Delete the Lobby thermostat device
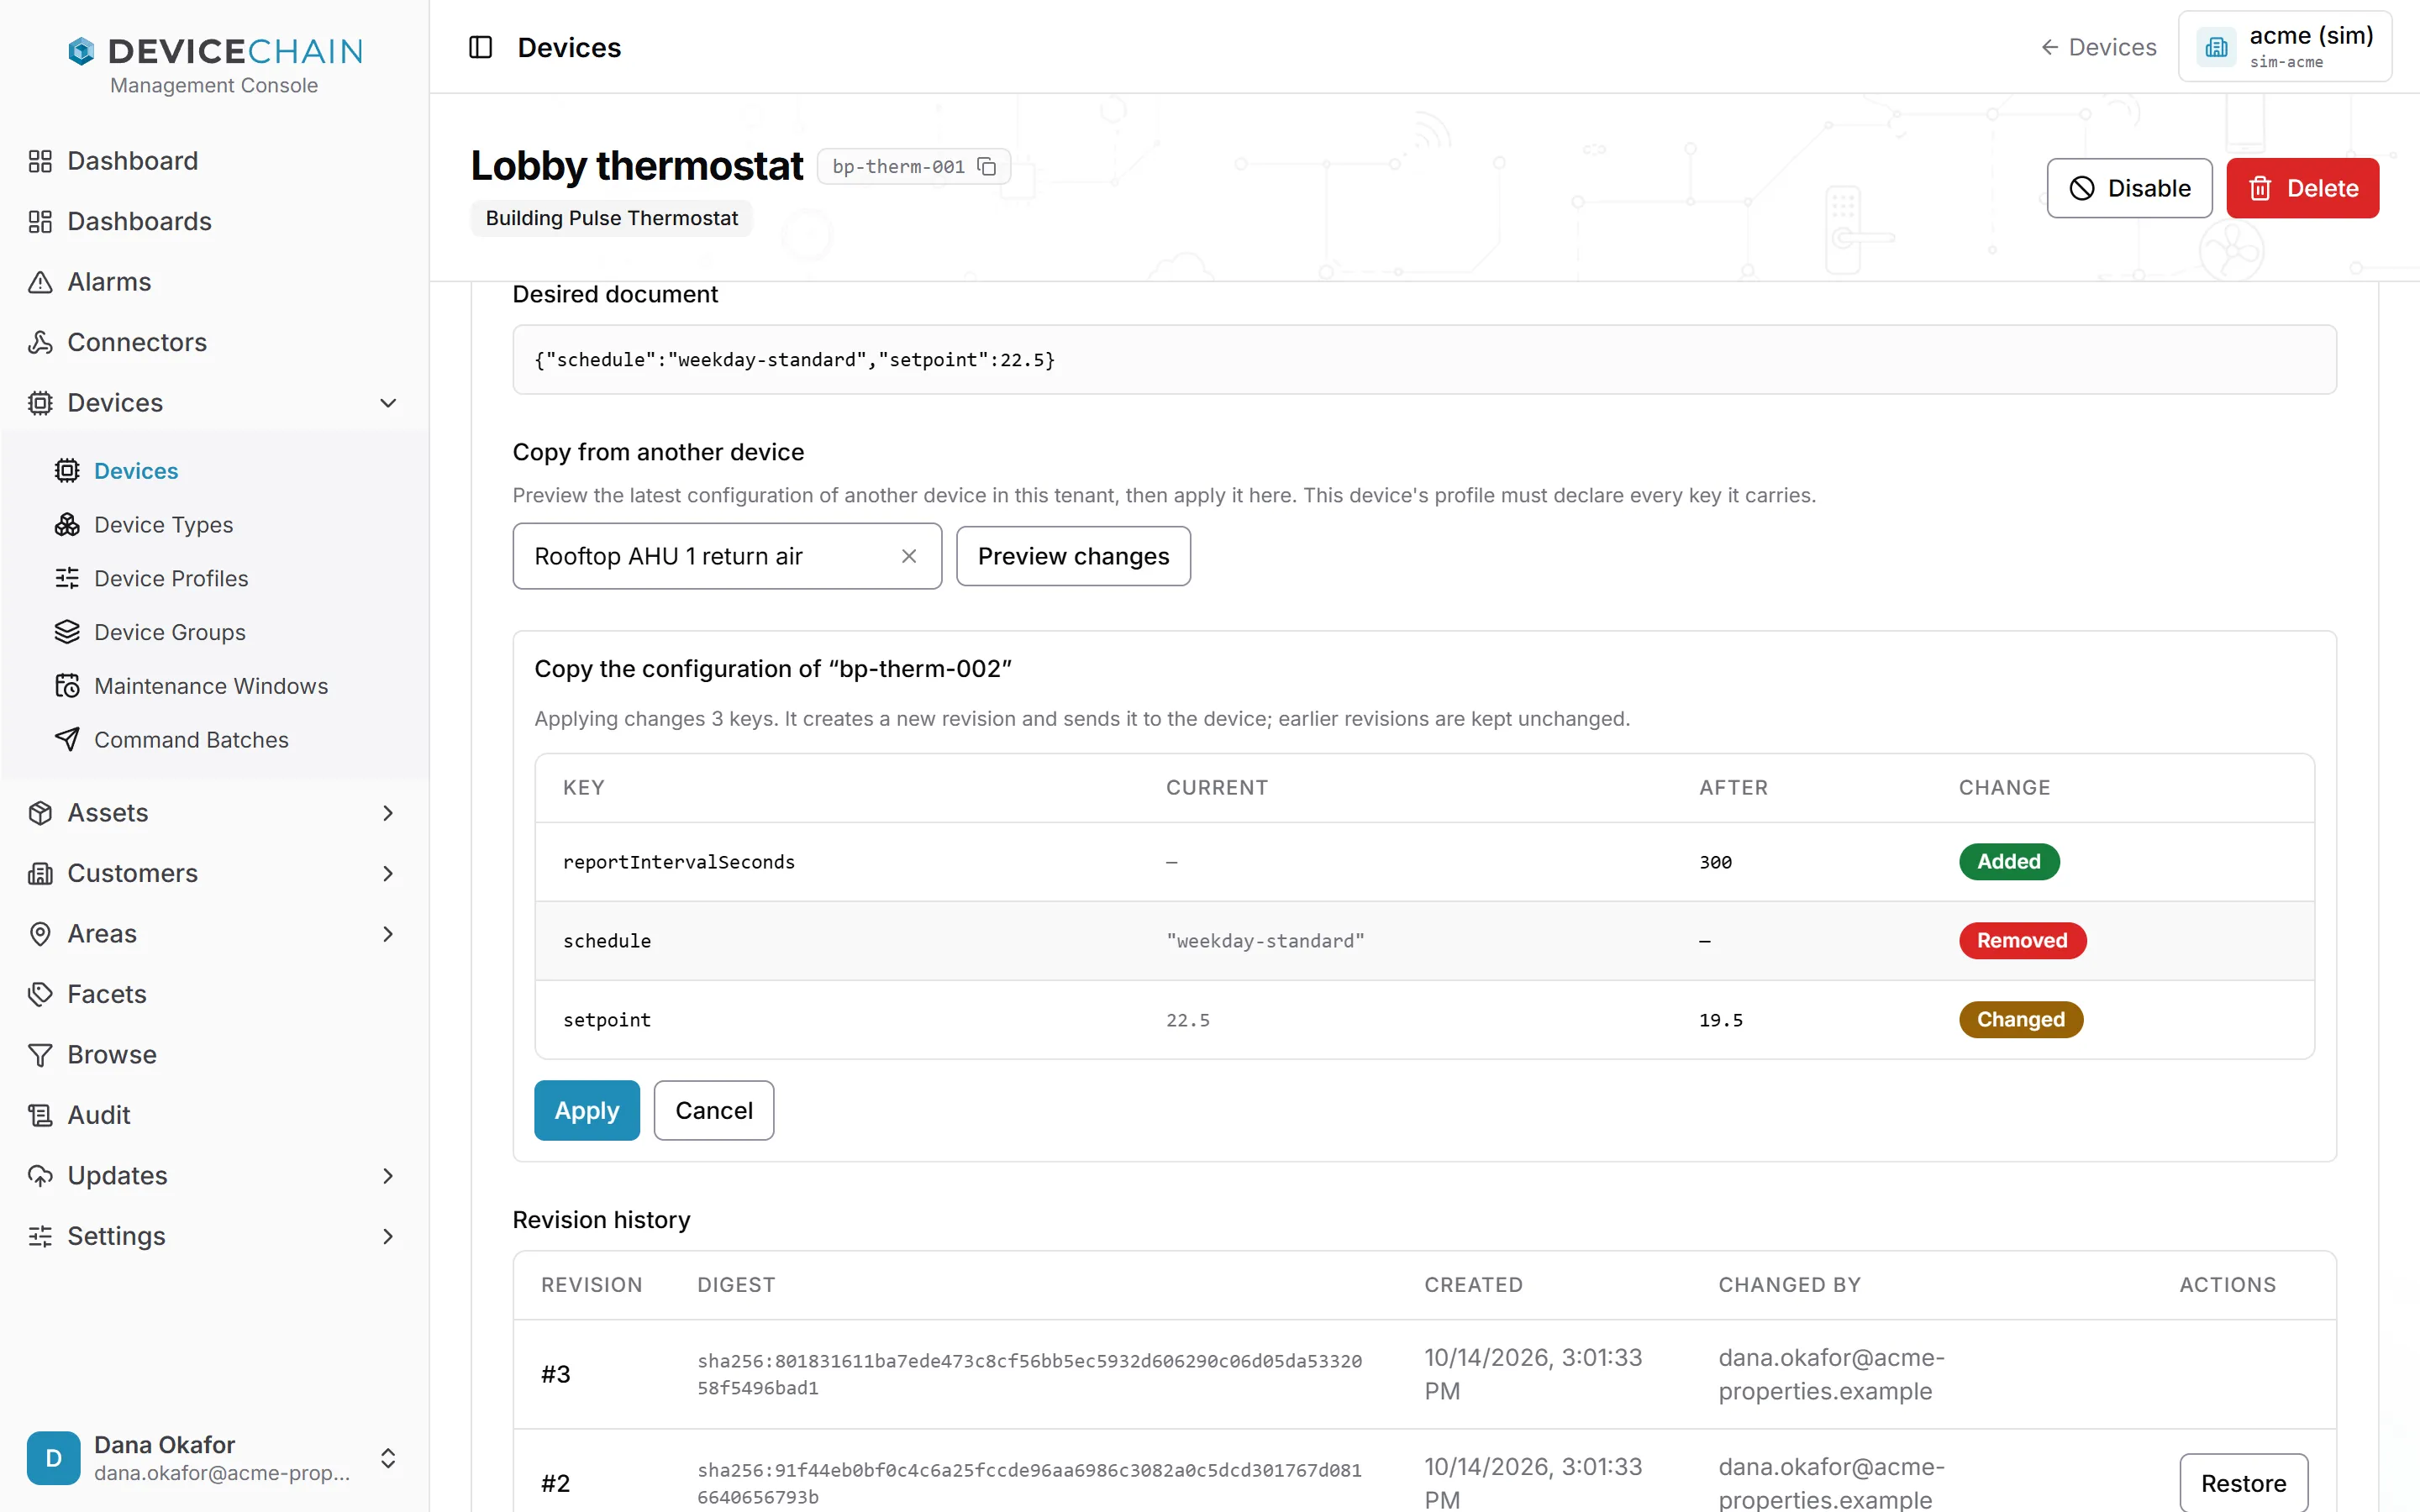2420x1512 pixels. click(x=2302, y=188)
